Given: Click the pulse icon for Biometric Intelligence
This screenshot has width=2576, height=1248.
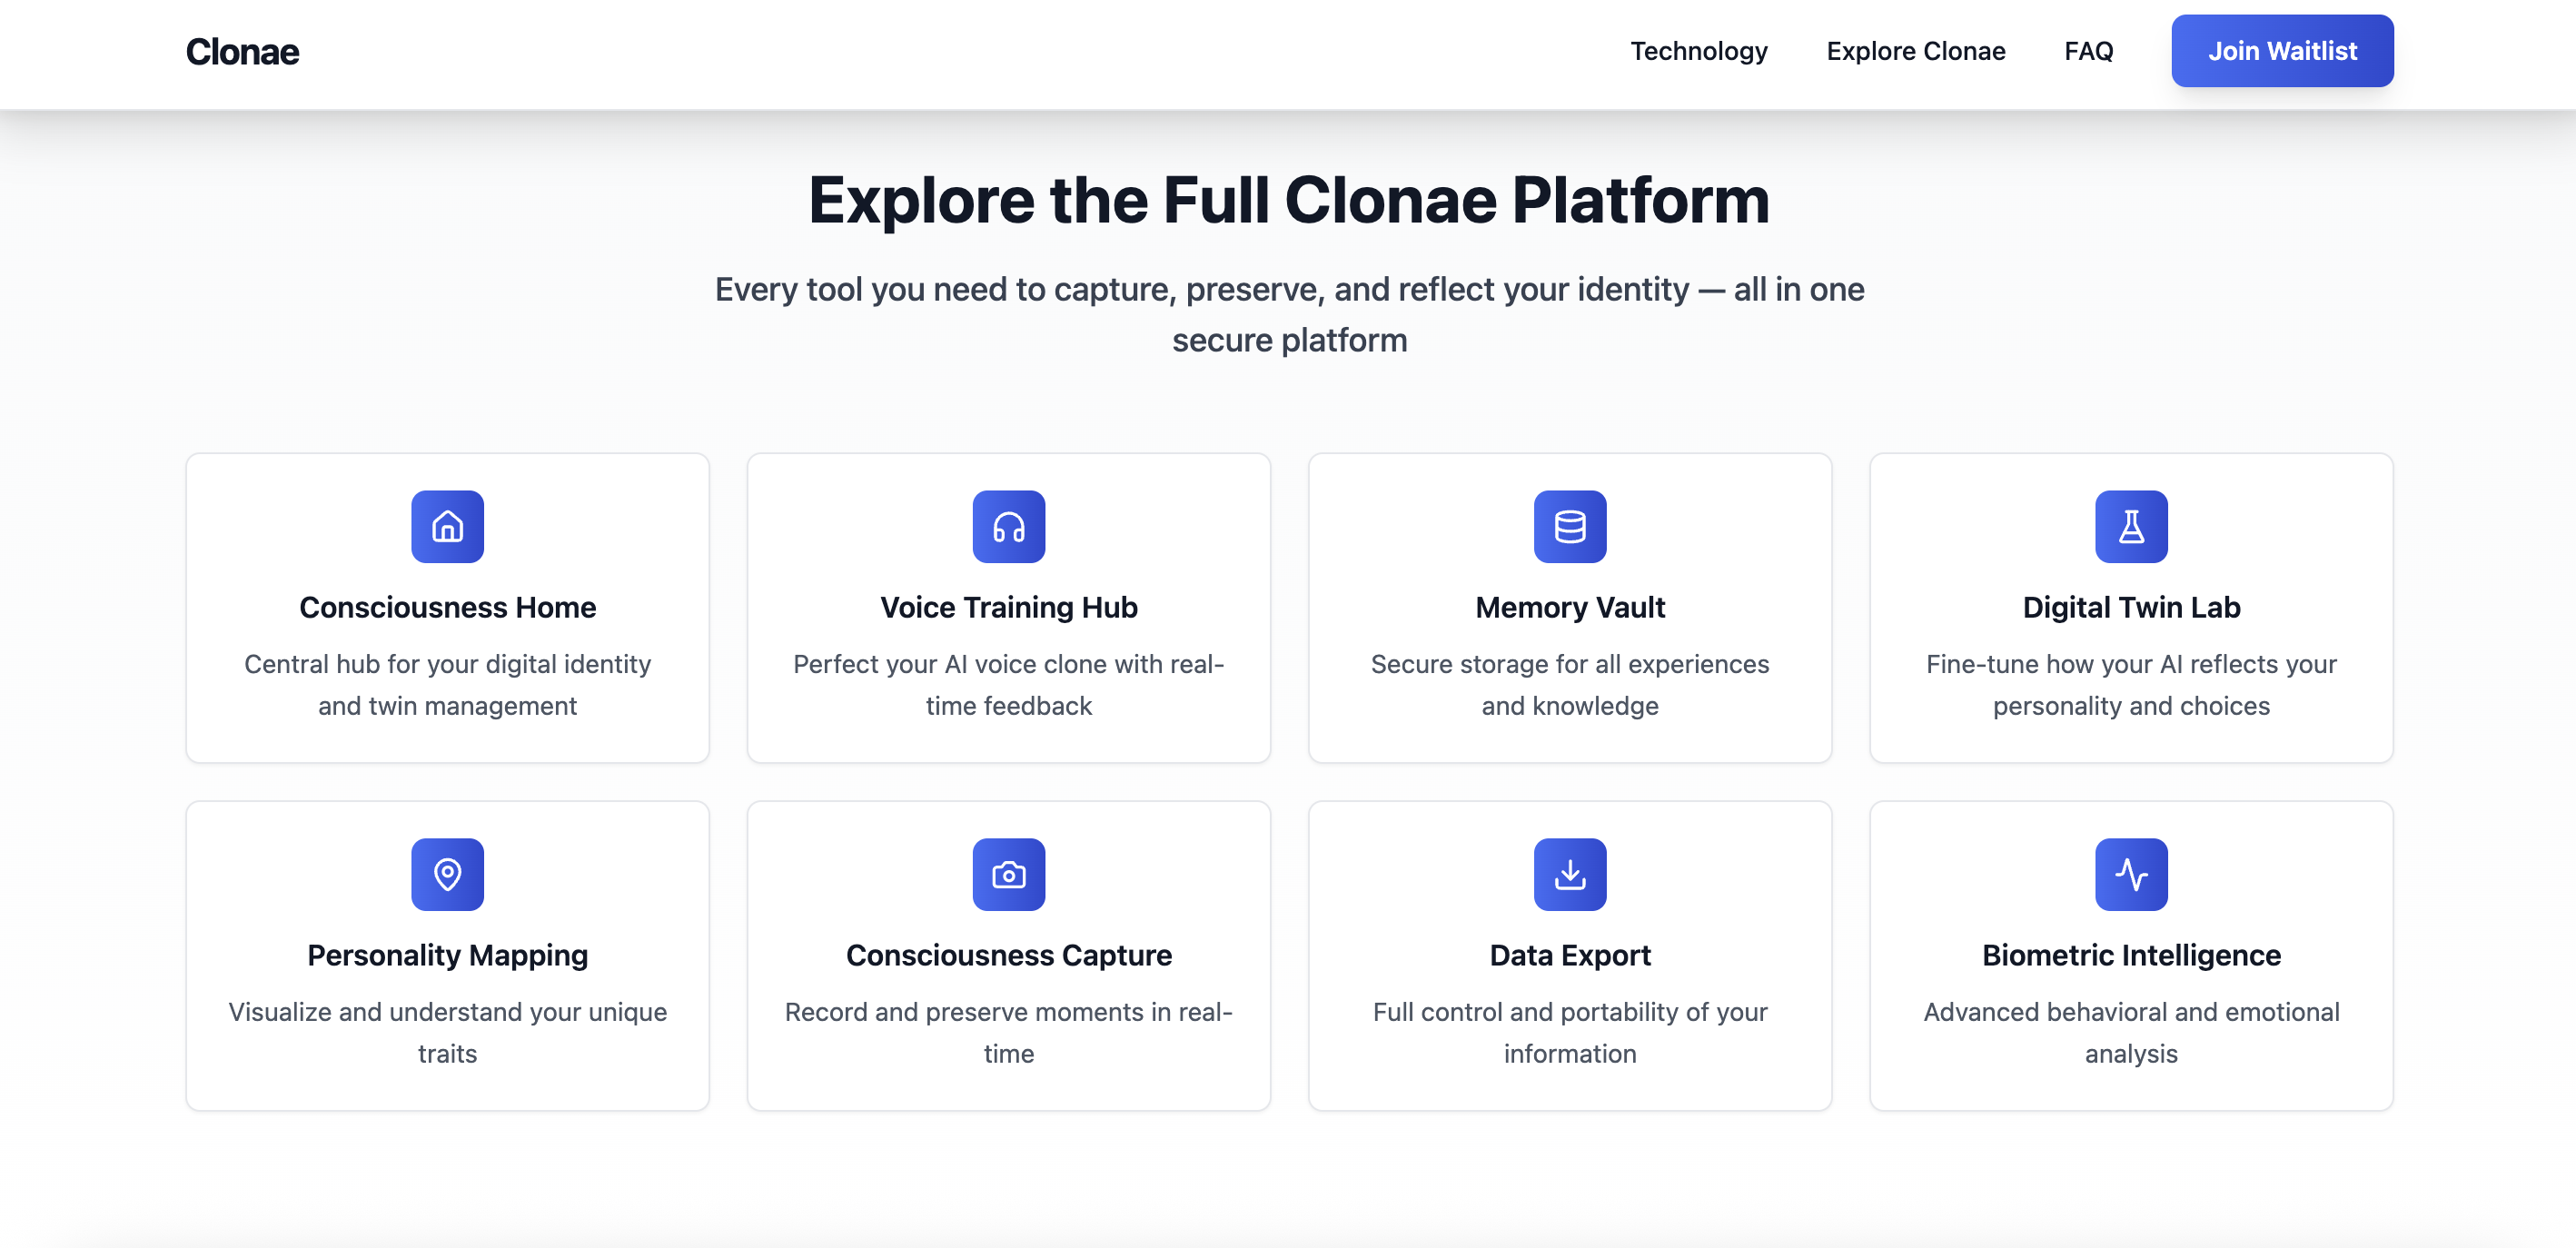Looking at the screenshot, I should pos(2130,874).
